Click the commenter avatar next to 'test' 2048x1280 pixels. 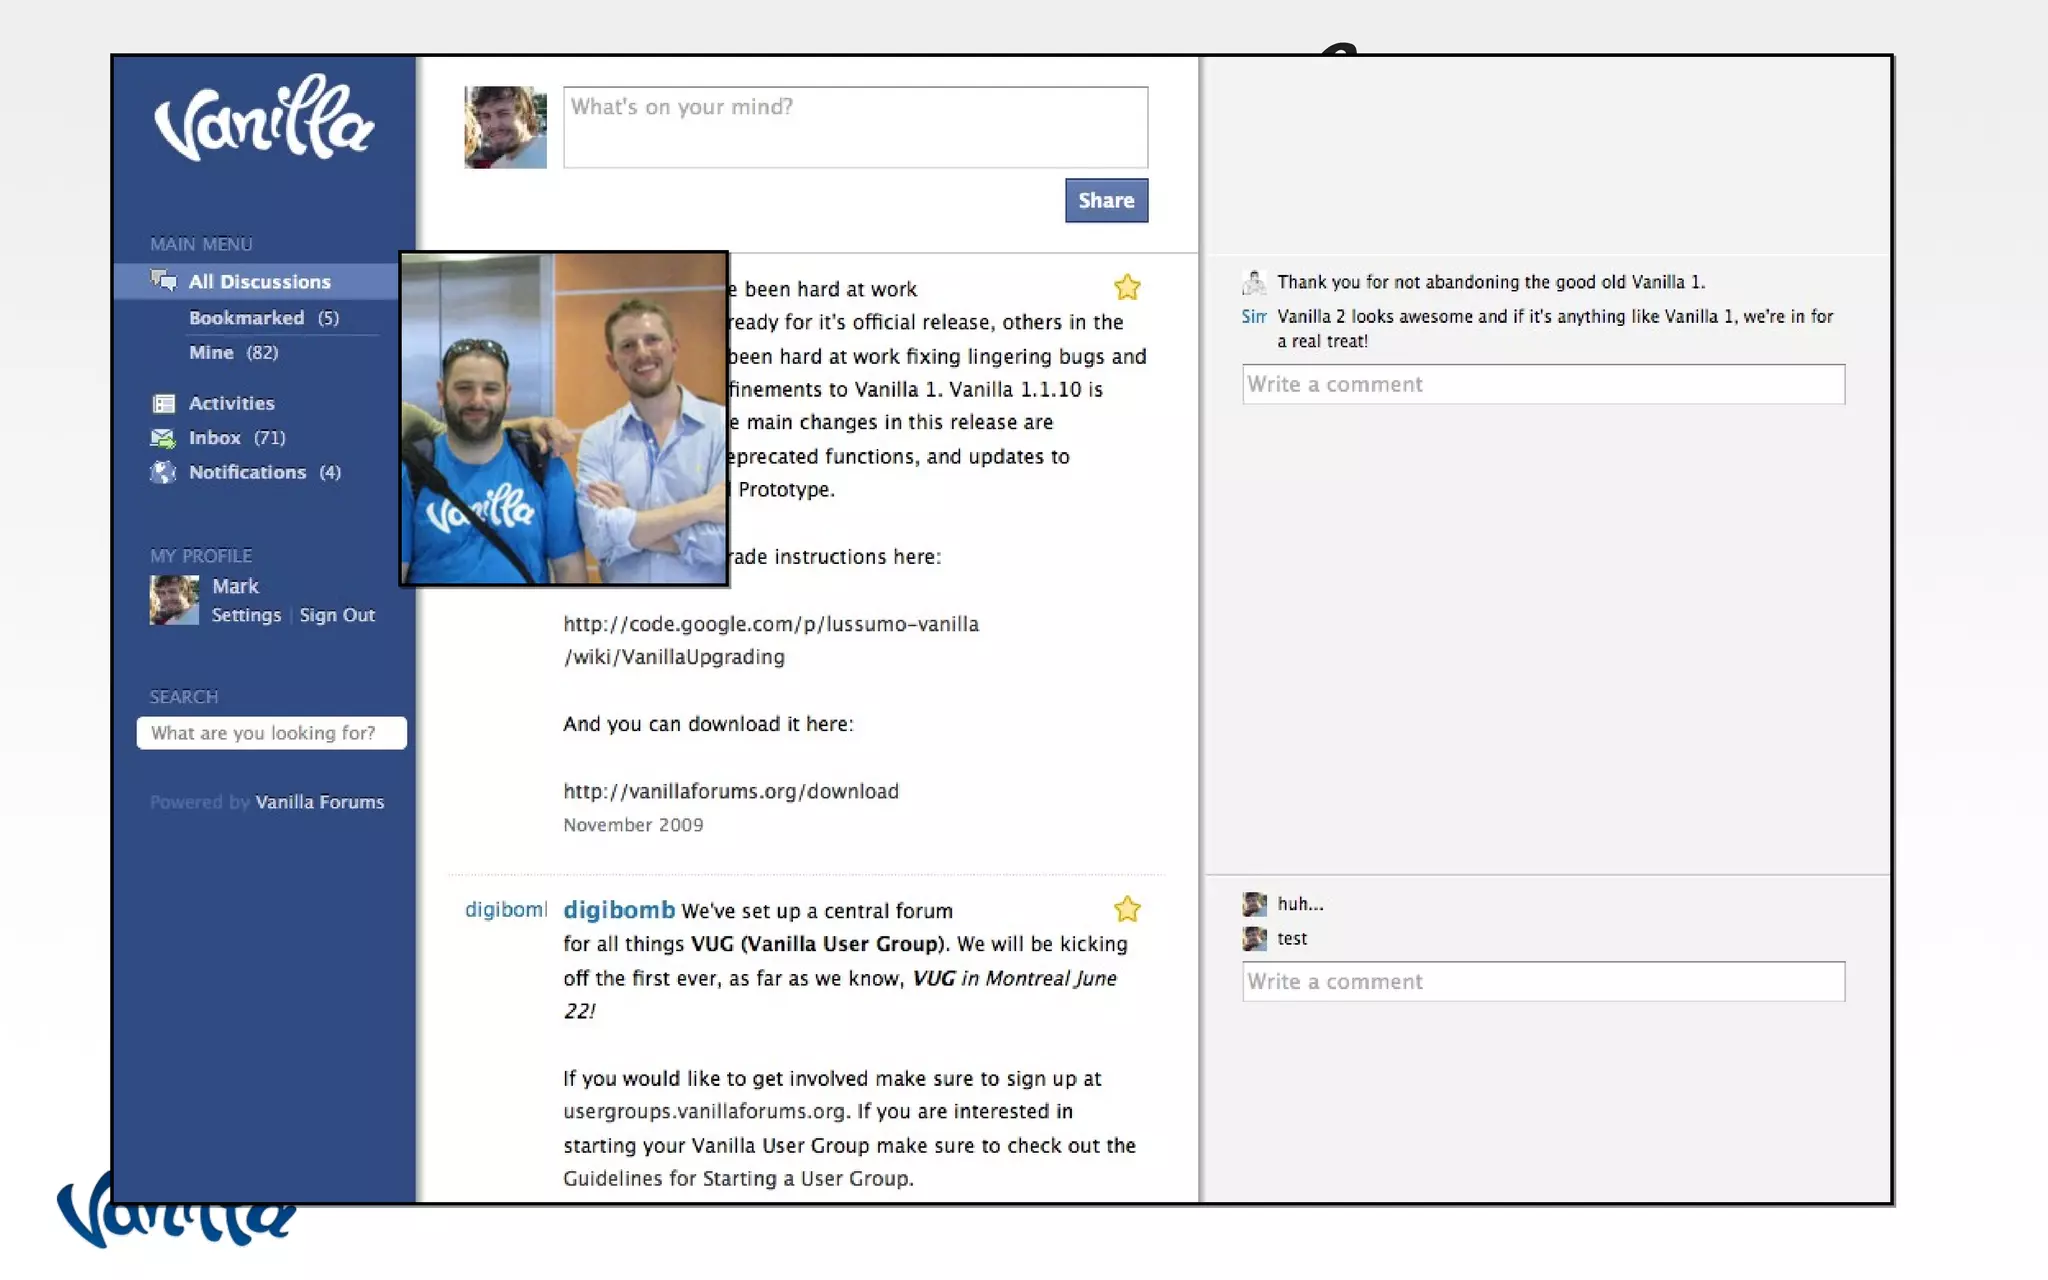point(1254,939)
